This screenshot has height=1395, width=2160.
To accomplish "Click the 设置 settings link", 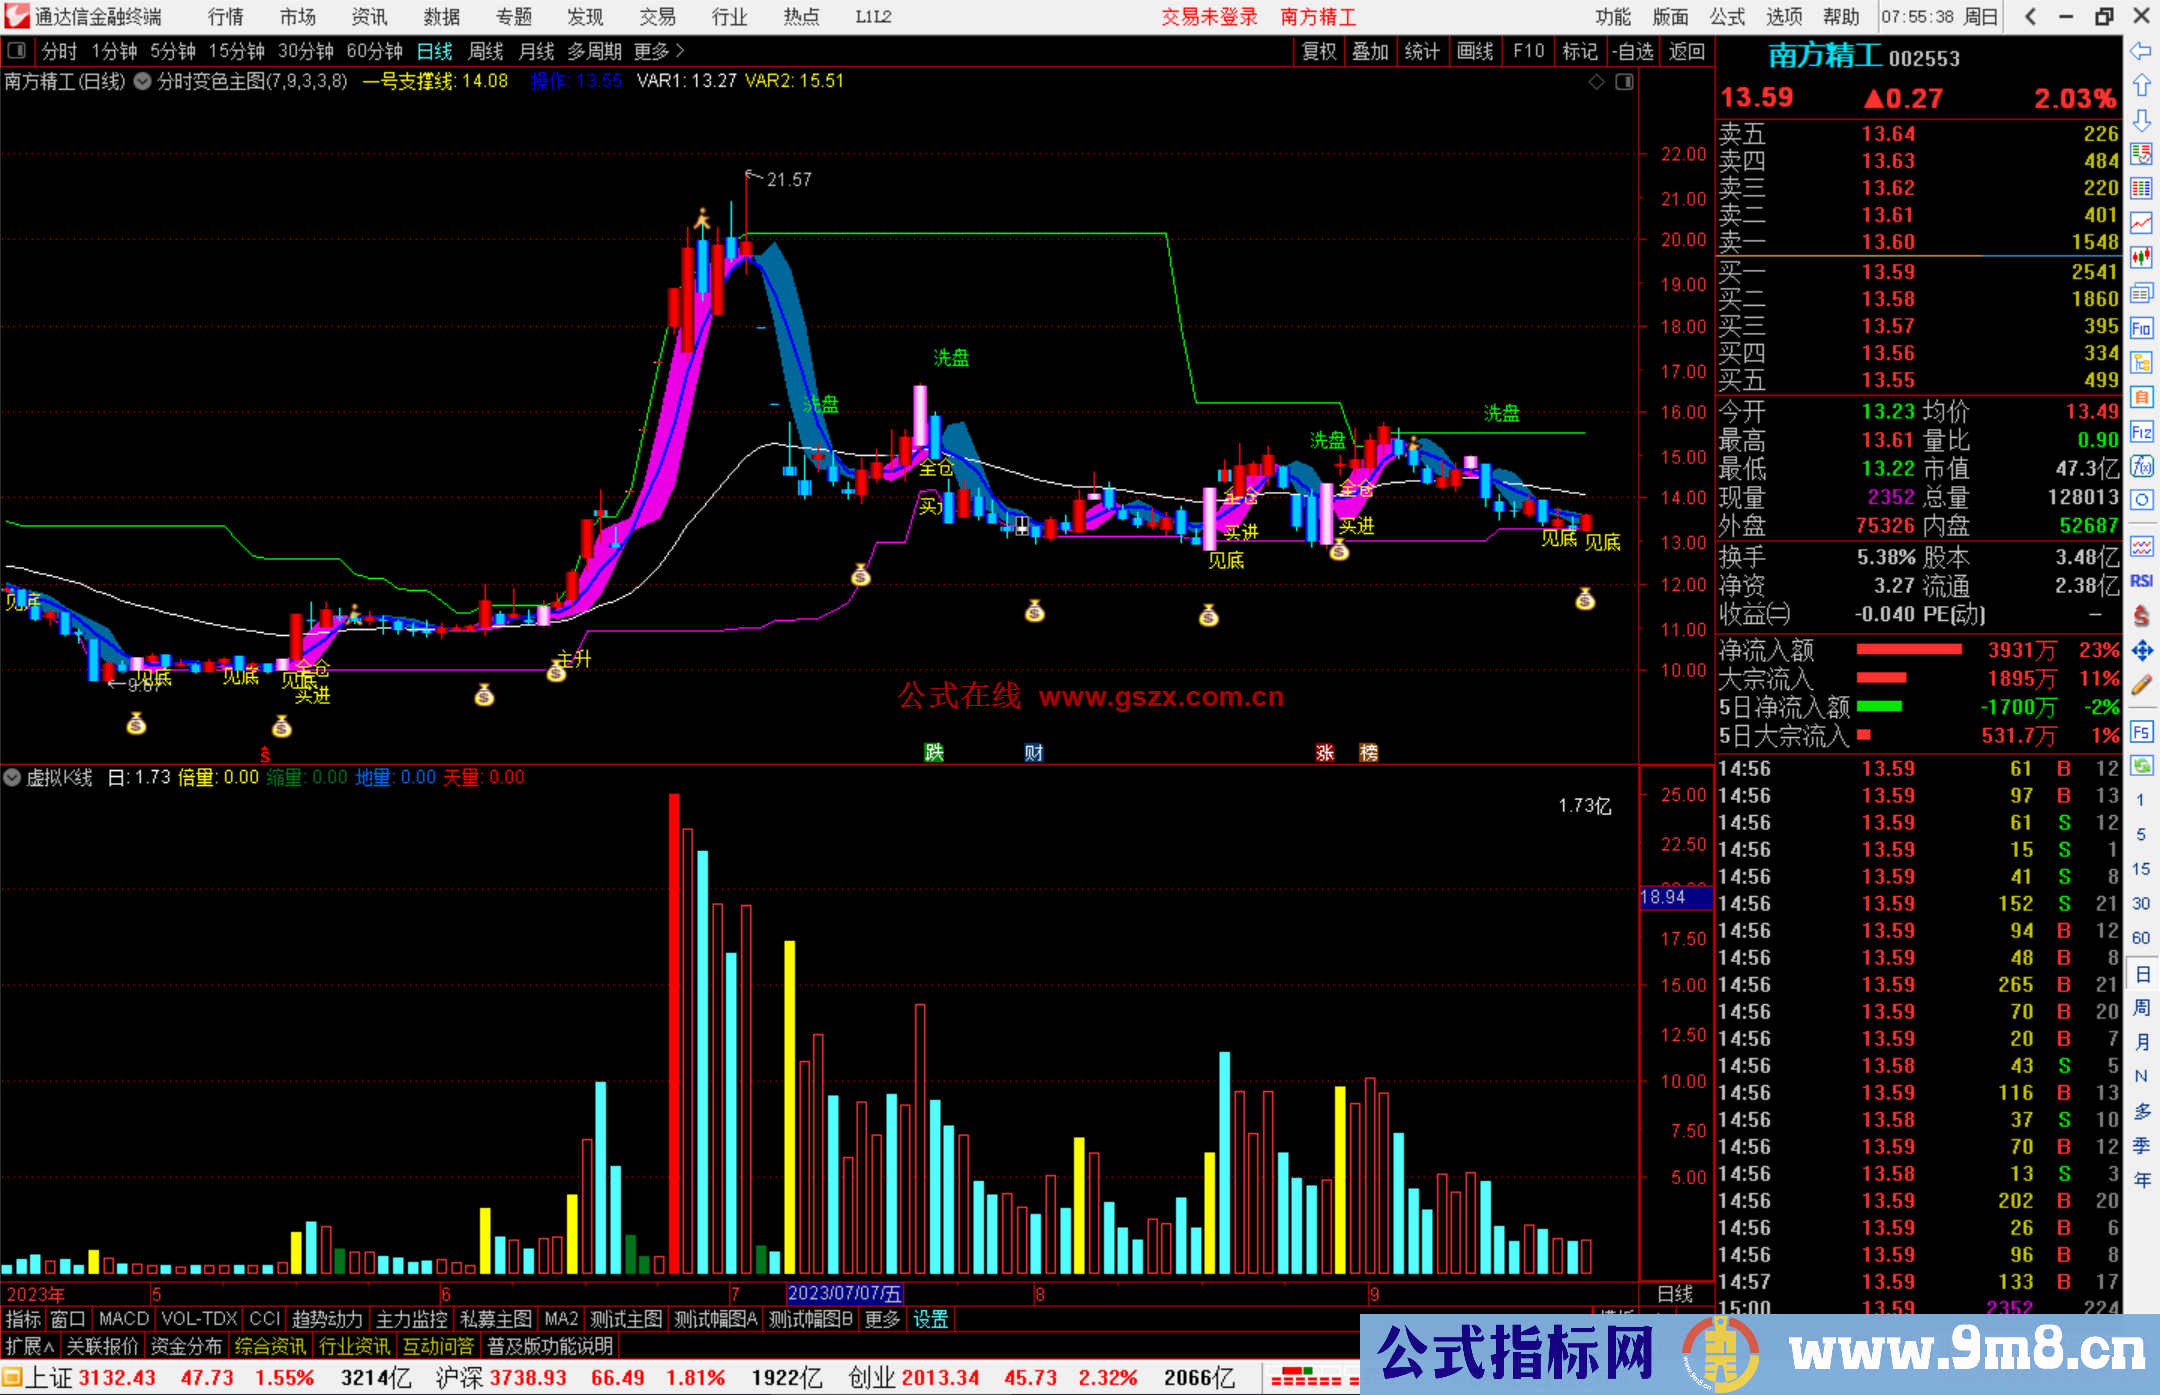I will point(930,1319).
